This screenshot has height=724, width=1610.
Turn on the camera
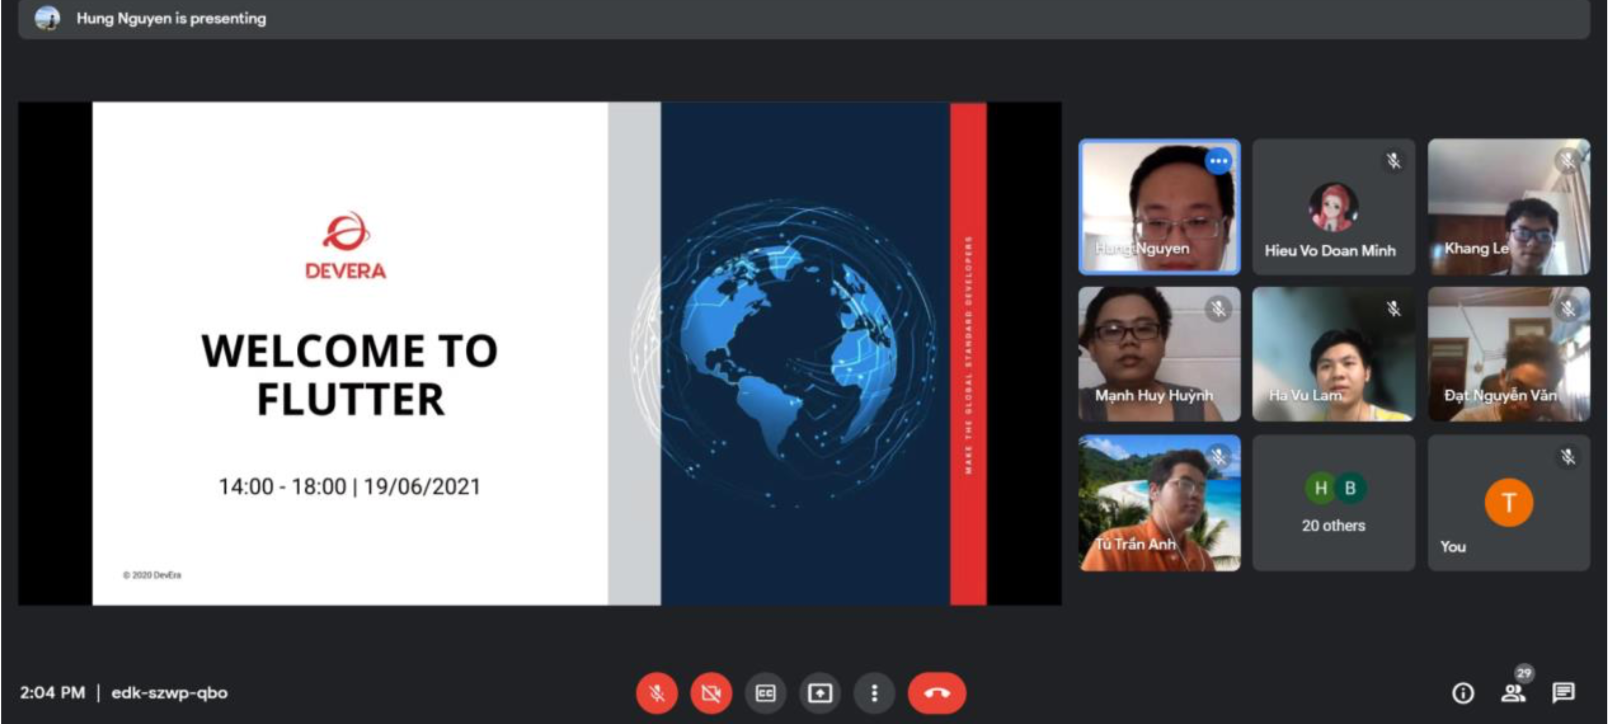pyautogui.click(x=711, y=693)
